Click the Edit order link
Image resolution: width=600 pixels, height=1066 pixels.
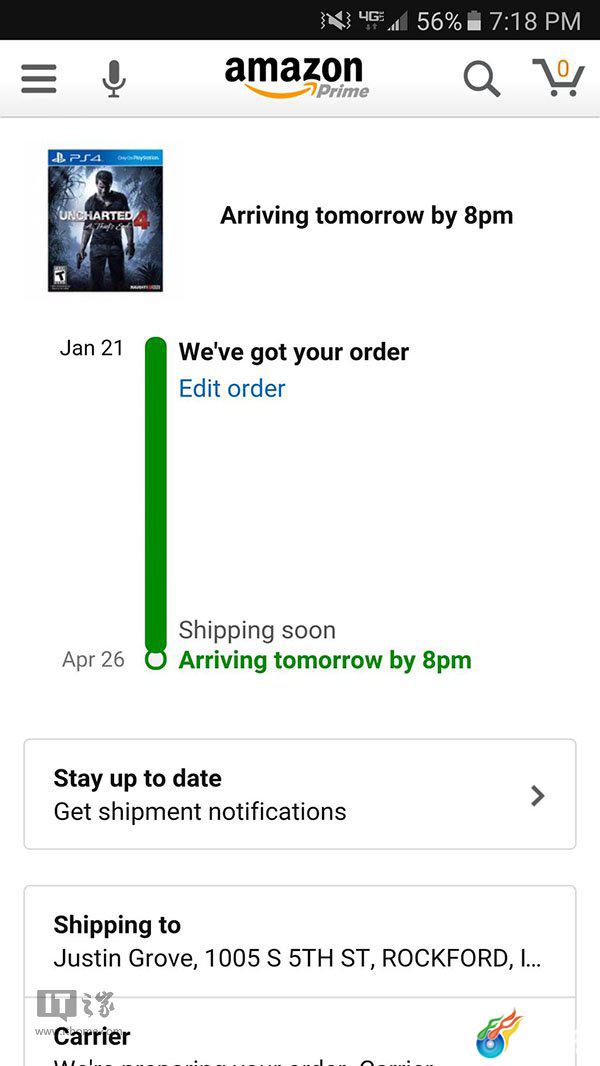click(232, 388)
